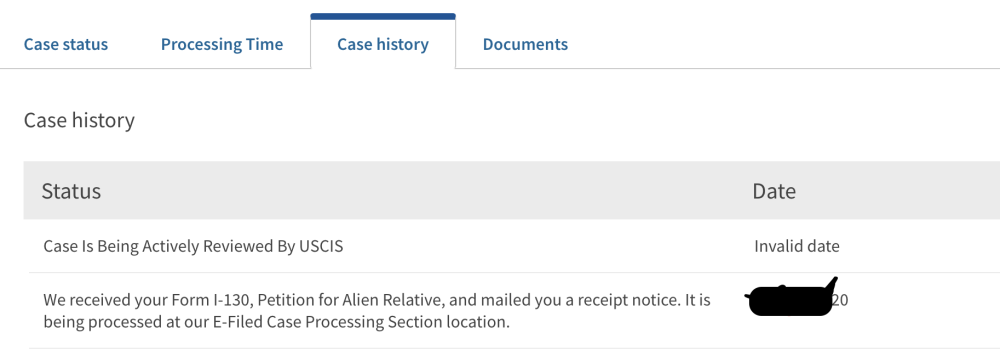Click the Status column header
Screen dimensions: 1000x362
pyautogui.click(x=71, y=191)
